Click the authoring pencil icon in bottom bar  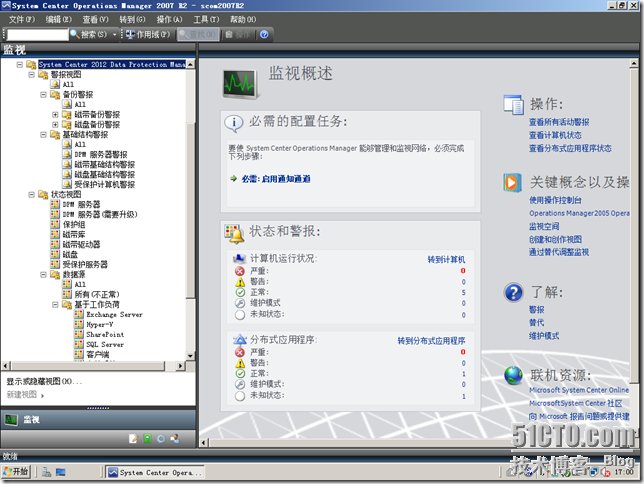(133, 439)
